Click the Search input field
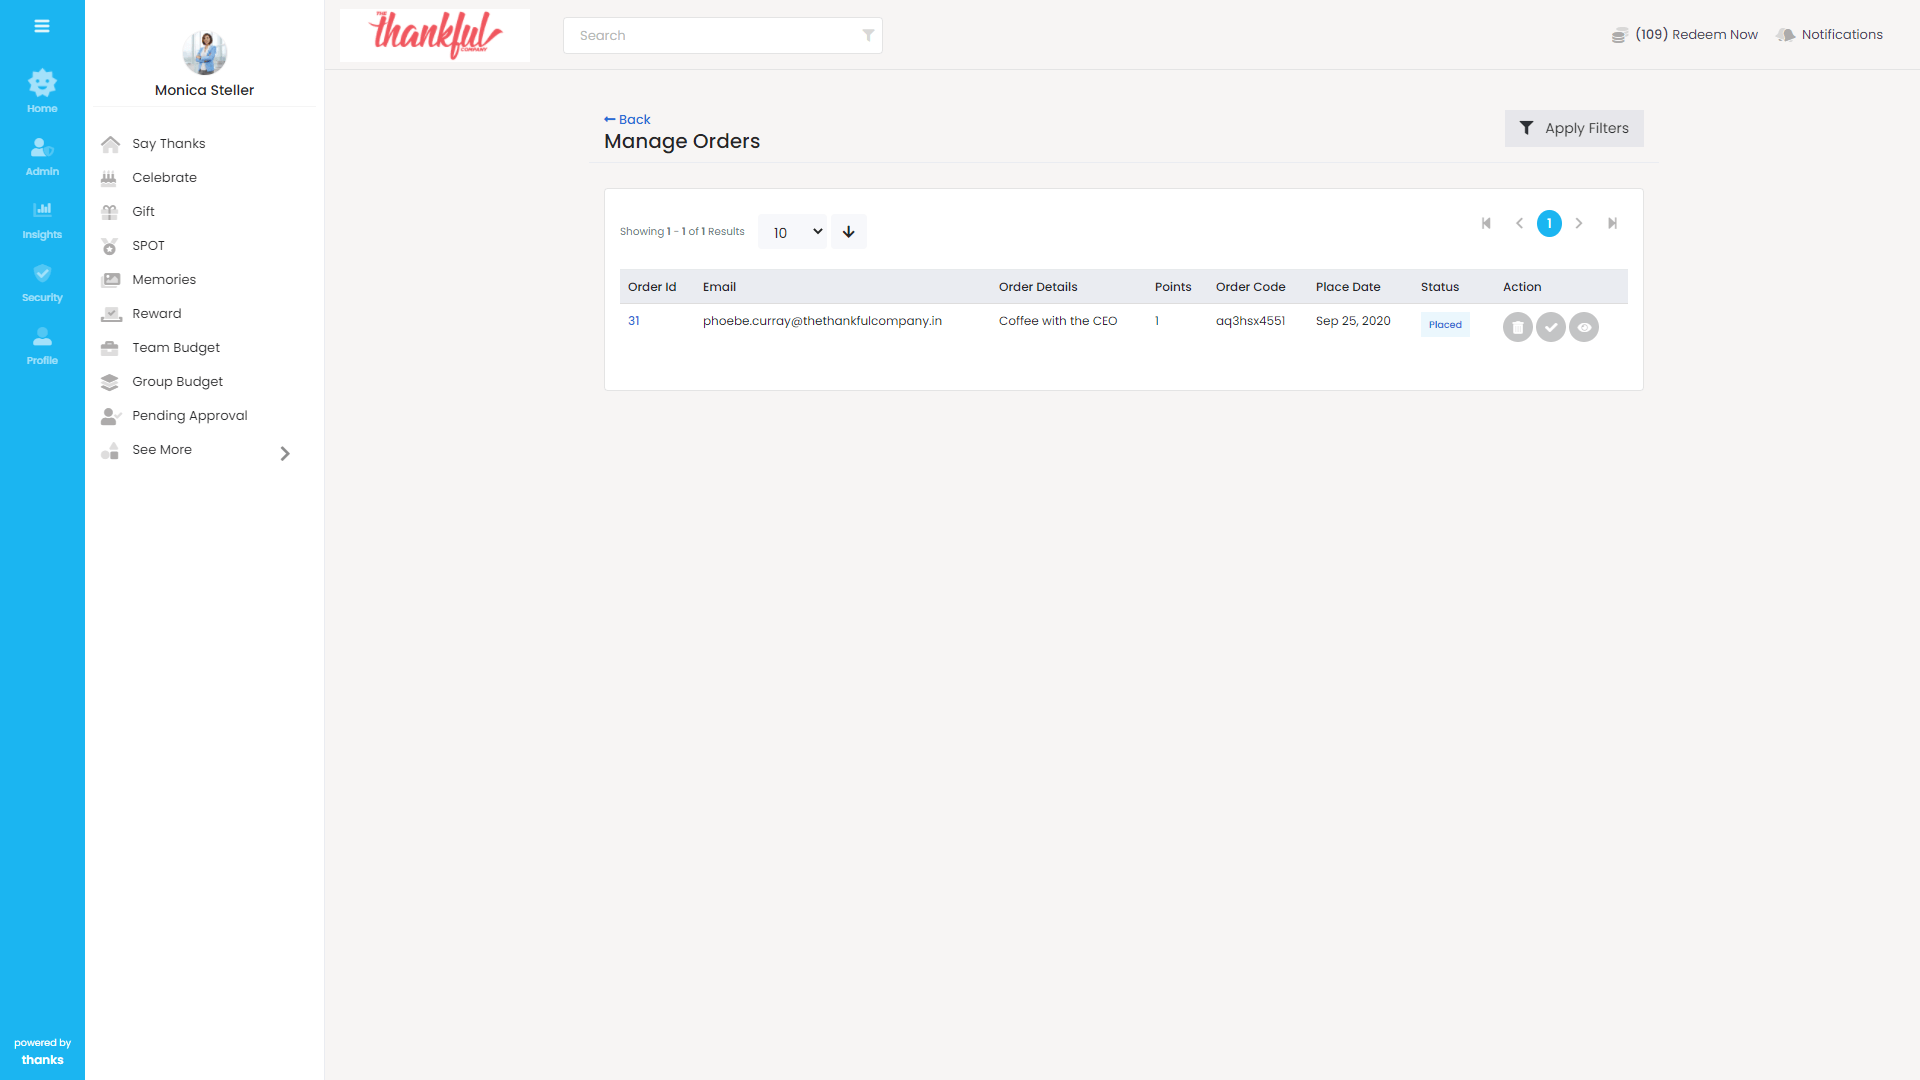 (x=710, y=35)
